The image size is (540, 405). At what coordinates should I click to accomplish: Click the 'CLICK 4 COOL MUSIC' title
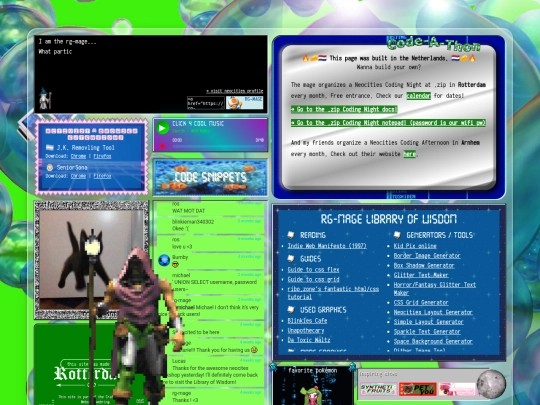[x=198, y=124]
